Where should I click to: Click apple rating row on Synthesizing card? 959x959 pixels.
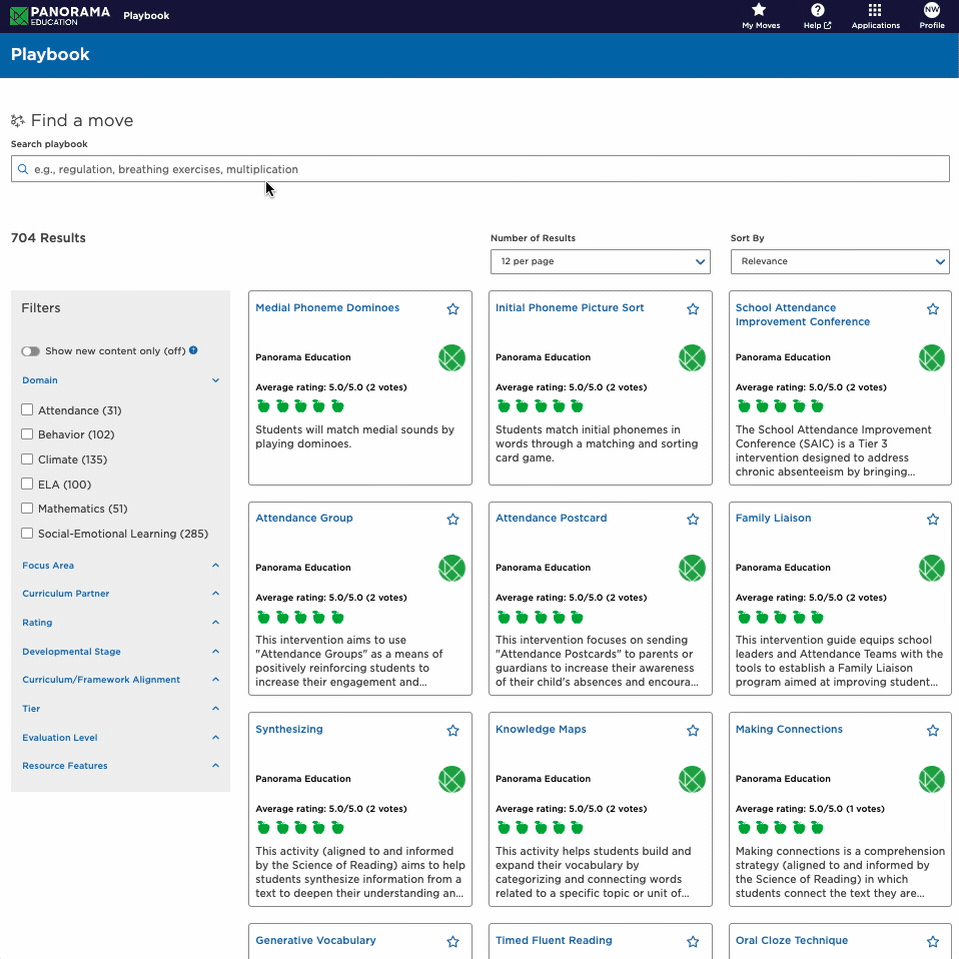pos(300,828)
